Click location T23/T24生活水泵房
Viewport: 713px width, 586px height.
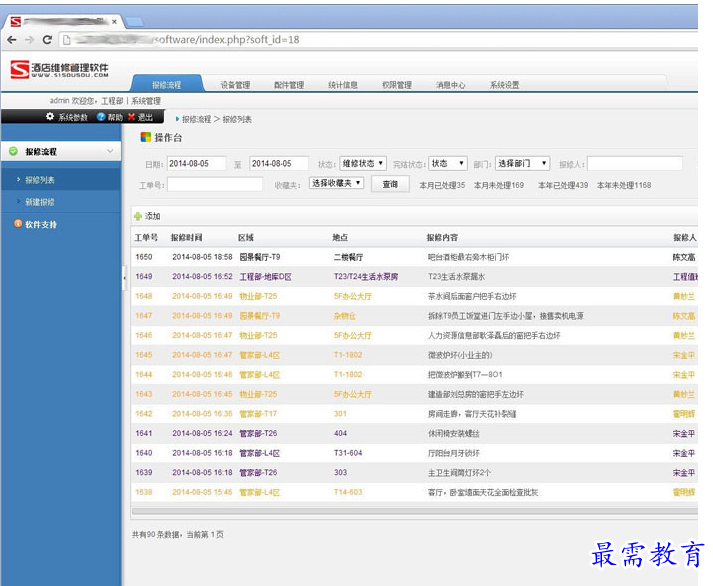click(366, 276)
